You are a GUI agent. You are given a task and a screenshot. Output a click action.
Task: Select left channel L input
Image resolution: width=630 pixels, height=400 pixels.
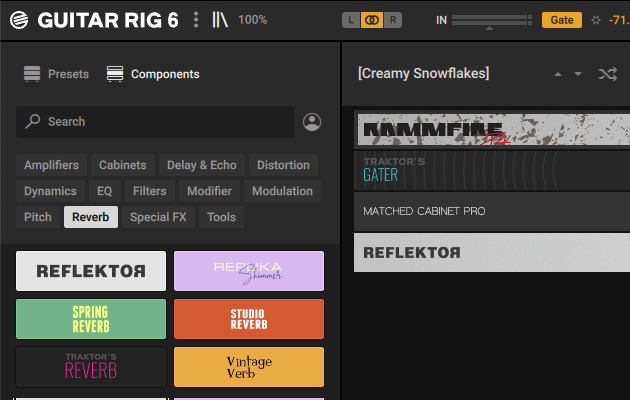point(351,20)
